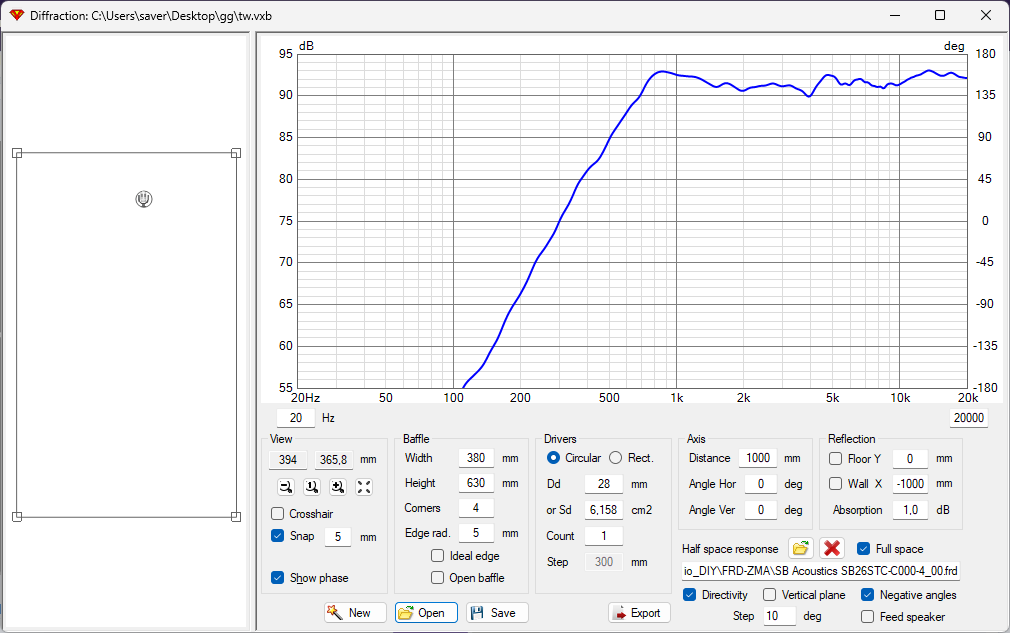Viewport: 1010px width, 633px height.
Task: Click the Diffraction app icon in title bar
Action: click(16, 15)
